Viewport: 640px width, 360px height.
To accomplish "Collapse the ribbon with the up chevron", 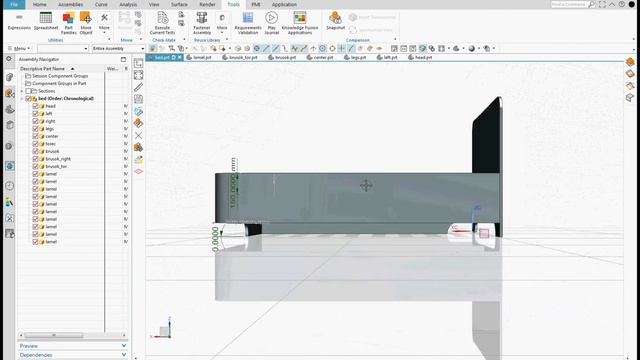I will click(612, 4).
